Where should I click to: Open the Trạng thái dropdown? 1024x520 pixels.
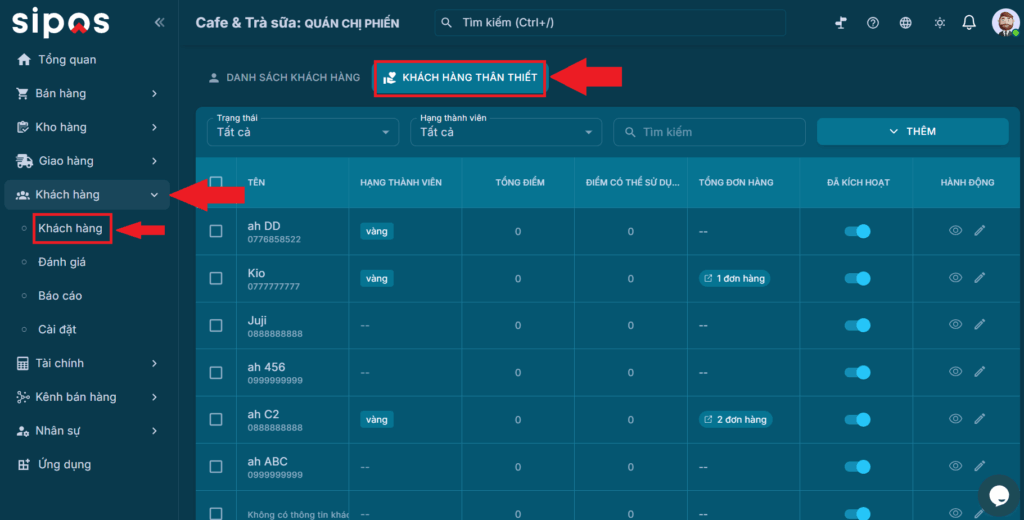tap(303, 132)
